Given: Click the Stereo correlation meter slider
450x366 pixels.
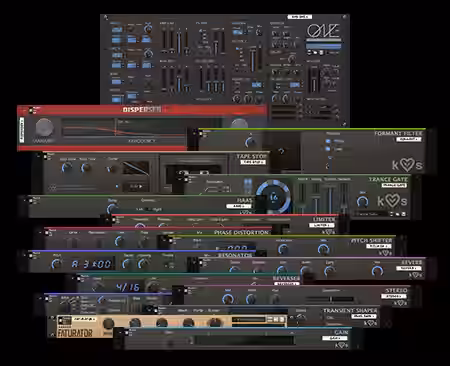Looking at the screenshot, I should (x=330, y=299).
